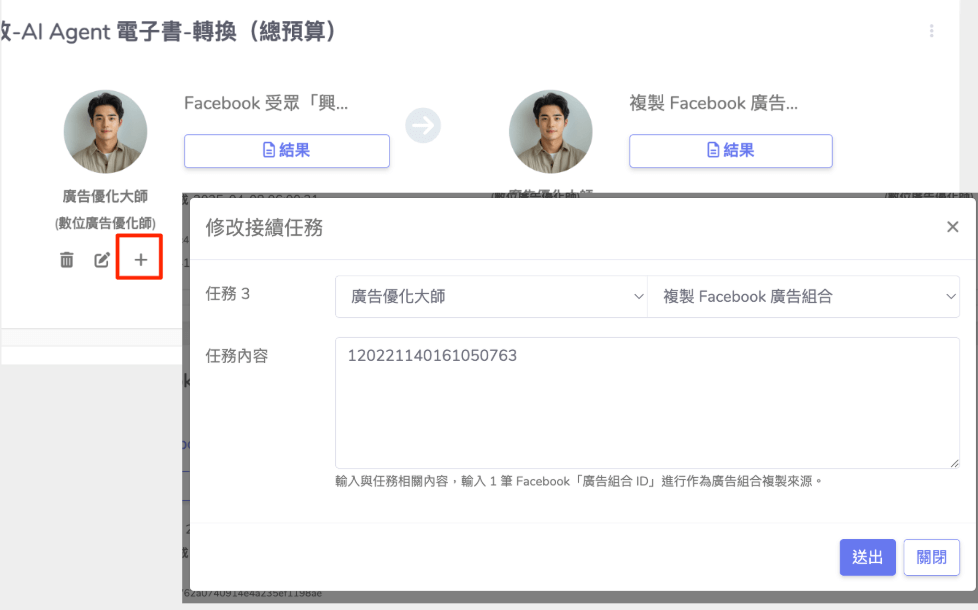Click the plus icon to add task

point(140,260)
